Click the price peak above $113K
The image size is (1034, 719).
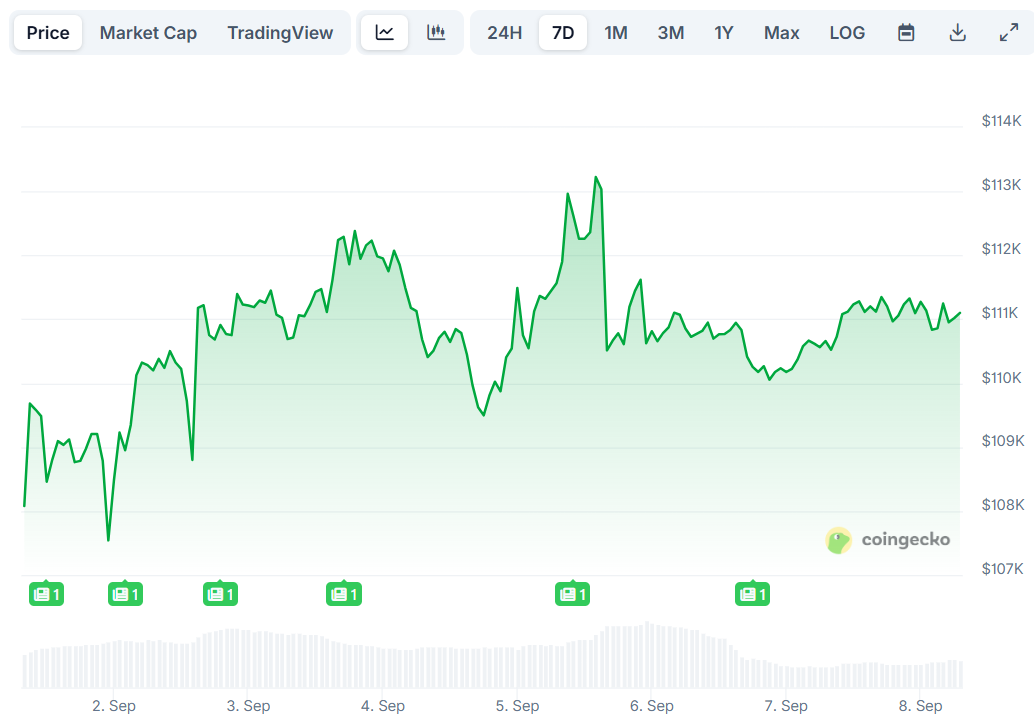click(596, 177)
